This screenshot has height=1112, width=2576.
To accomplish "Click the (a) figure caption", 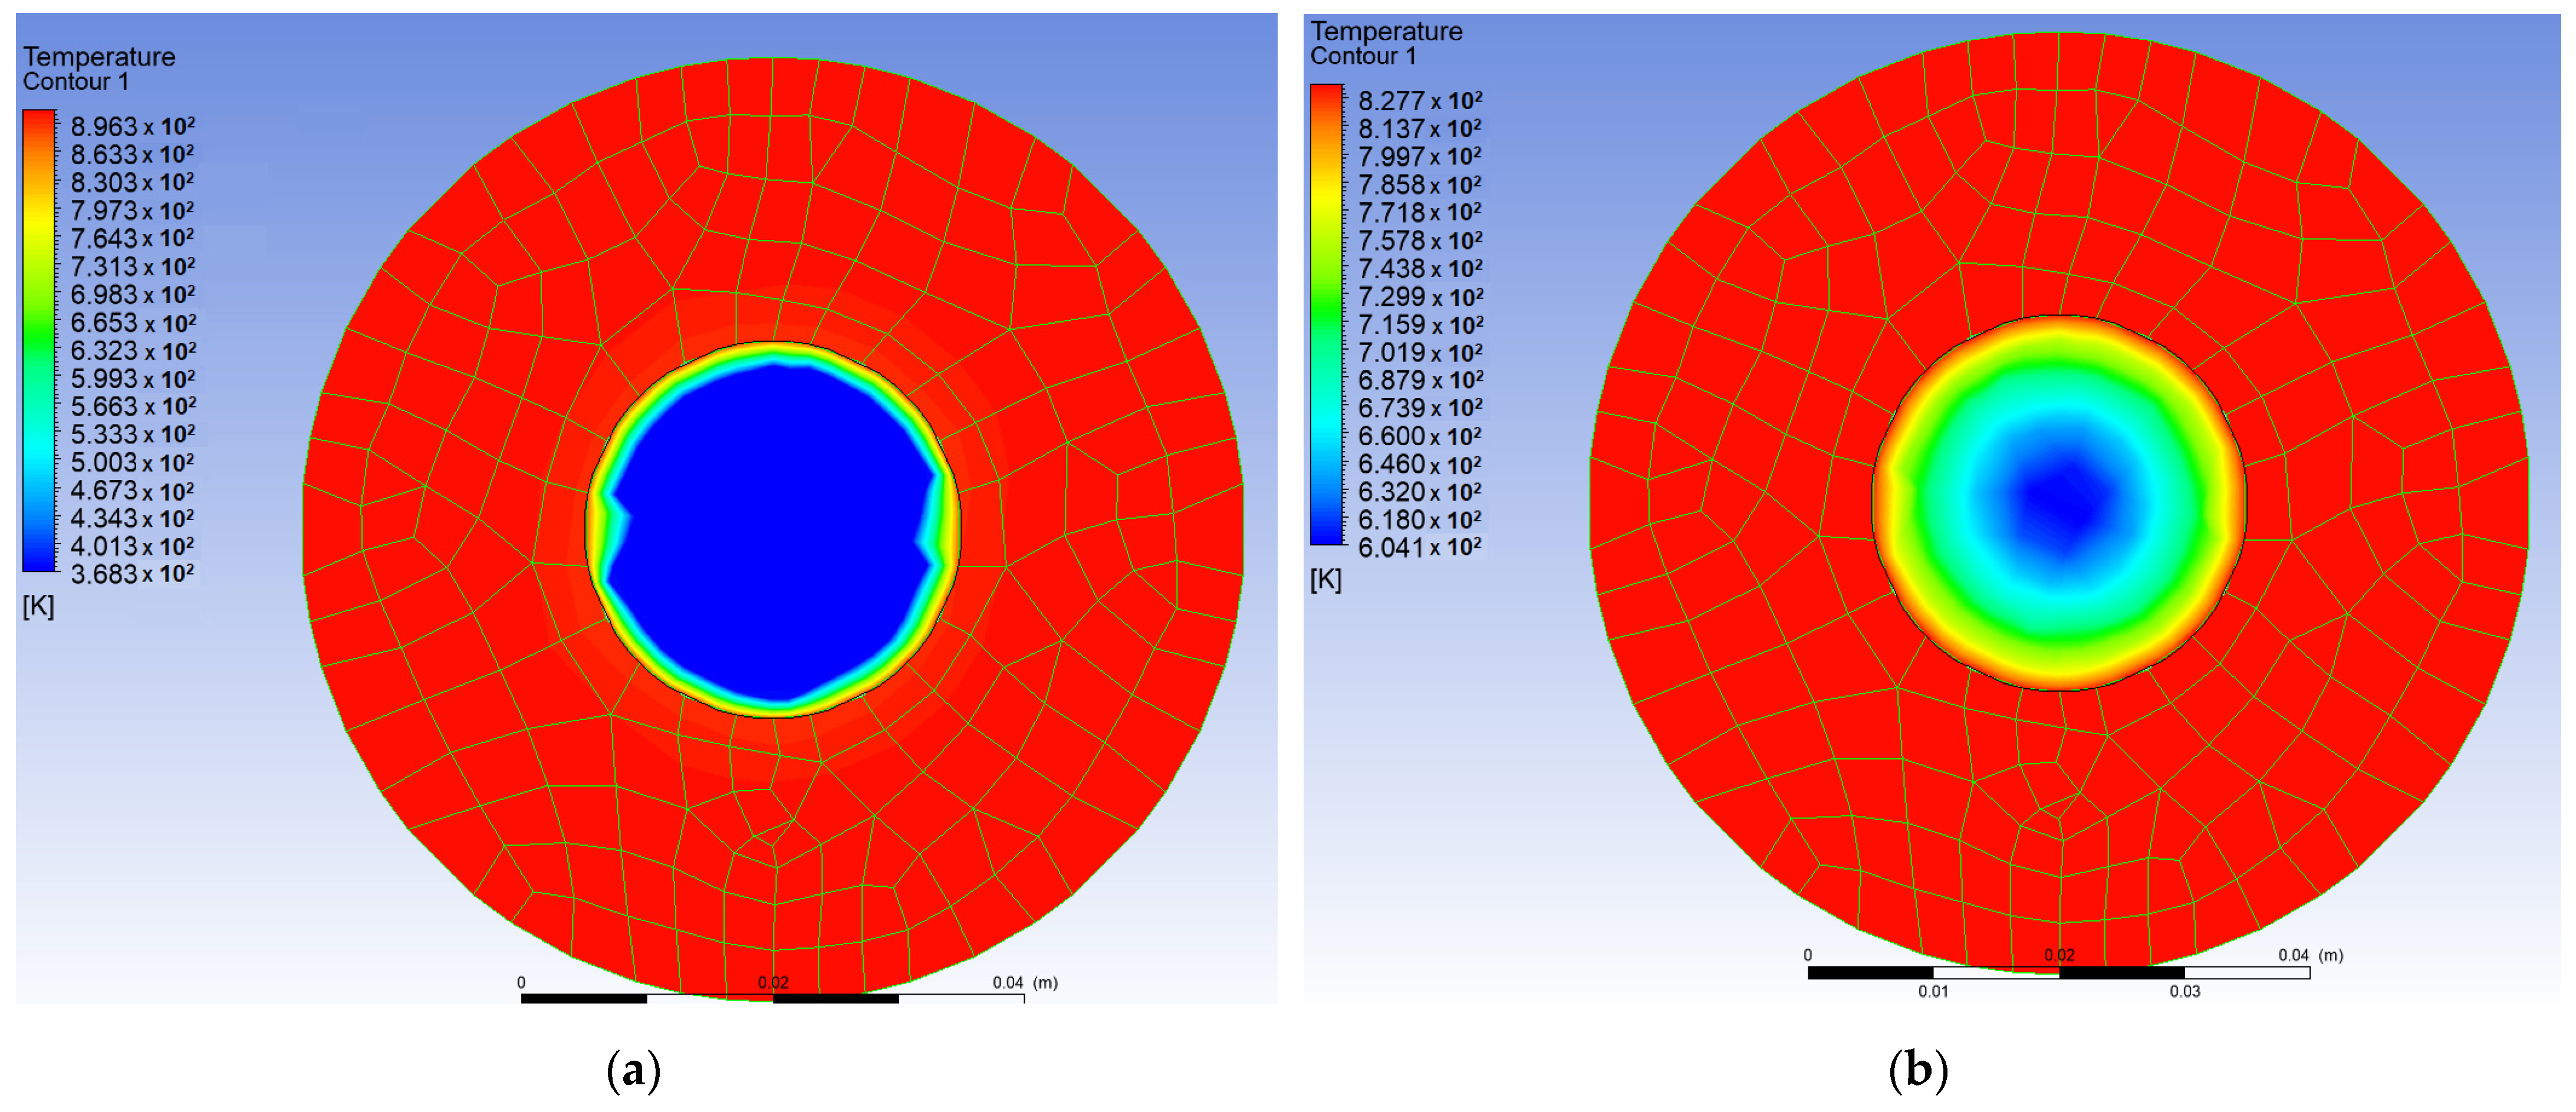I will coord(634,1070).
